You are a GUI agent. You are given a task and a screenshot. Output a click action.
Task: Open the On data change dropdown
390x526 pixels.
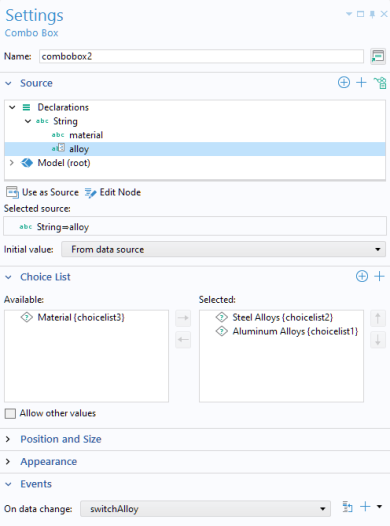(x=205, y=509)
